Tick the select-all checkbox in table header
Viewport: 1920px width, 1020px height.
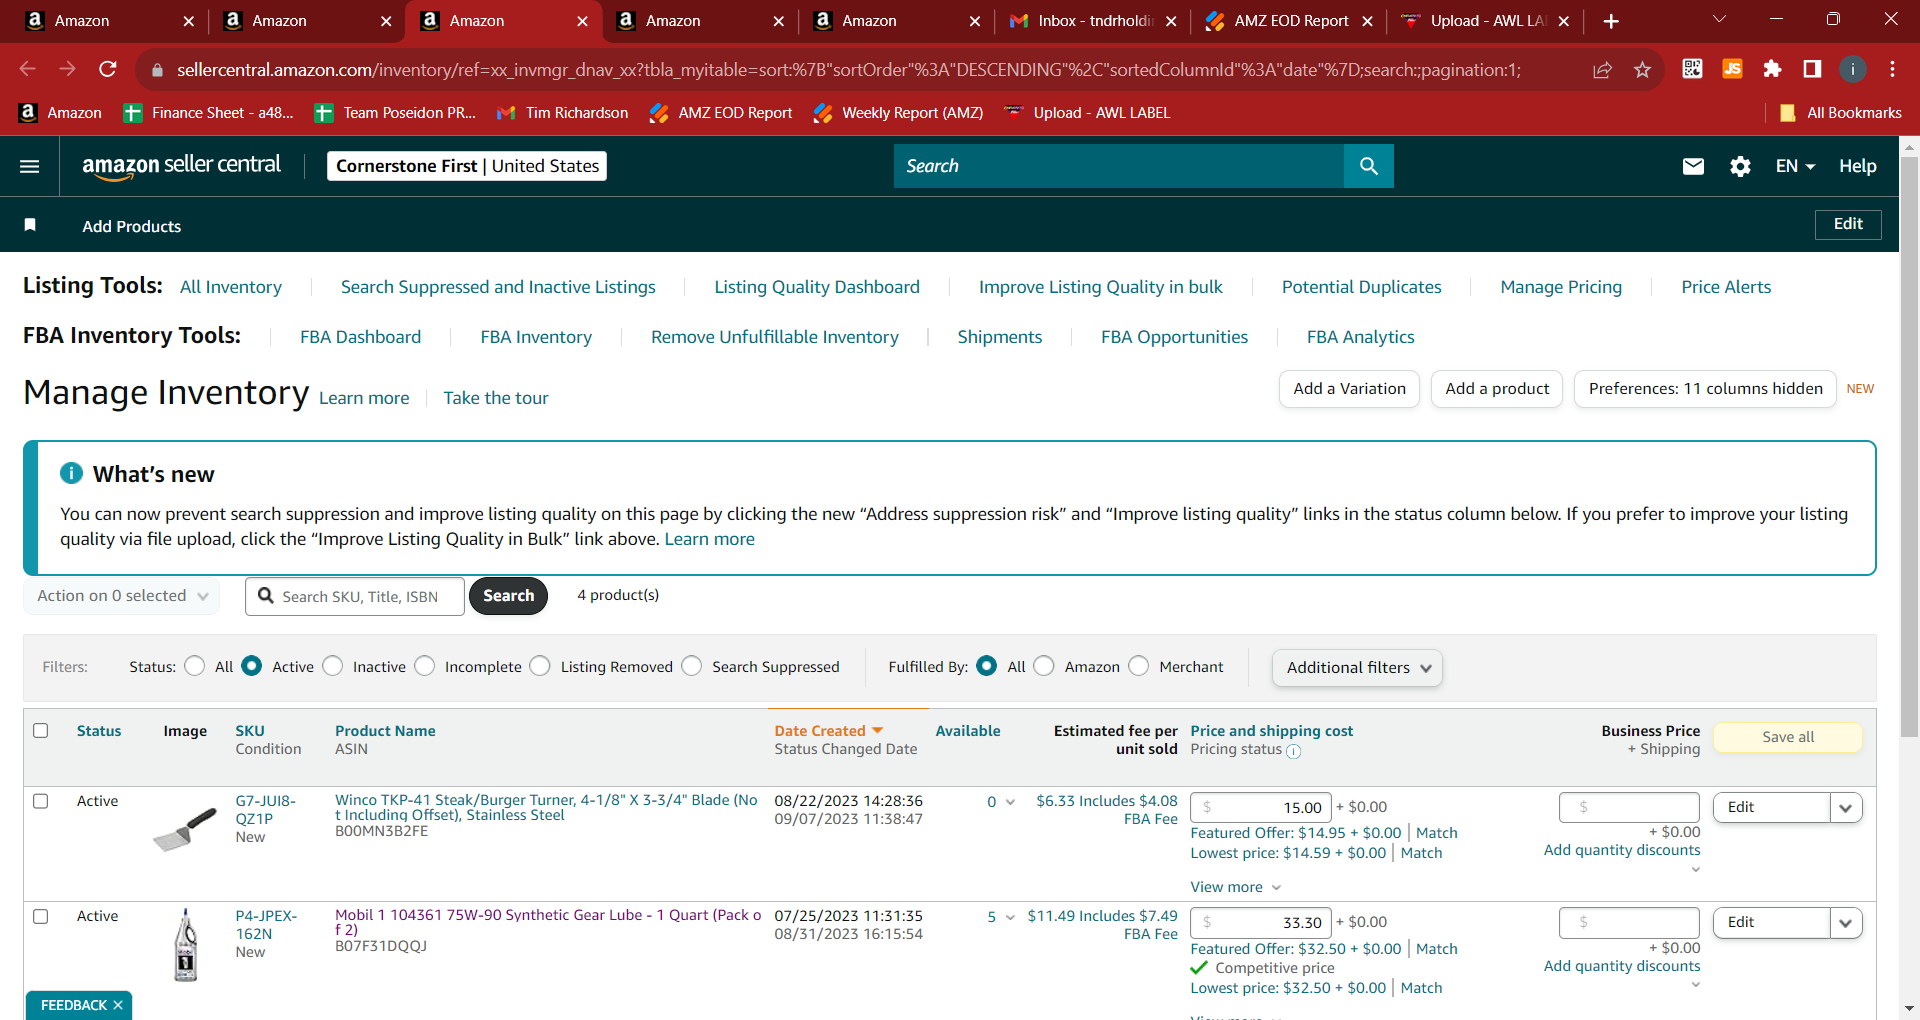point(41,731)
